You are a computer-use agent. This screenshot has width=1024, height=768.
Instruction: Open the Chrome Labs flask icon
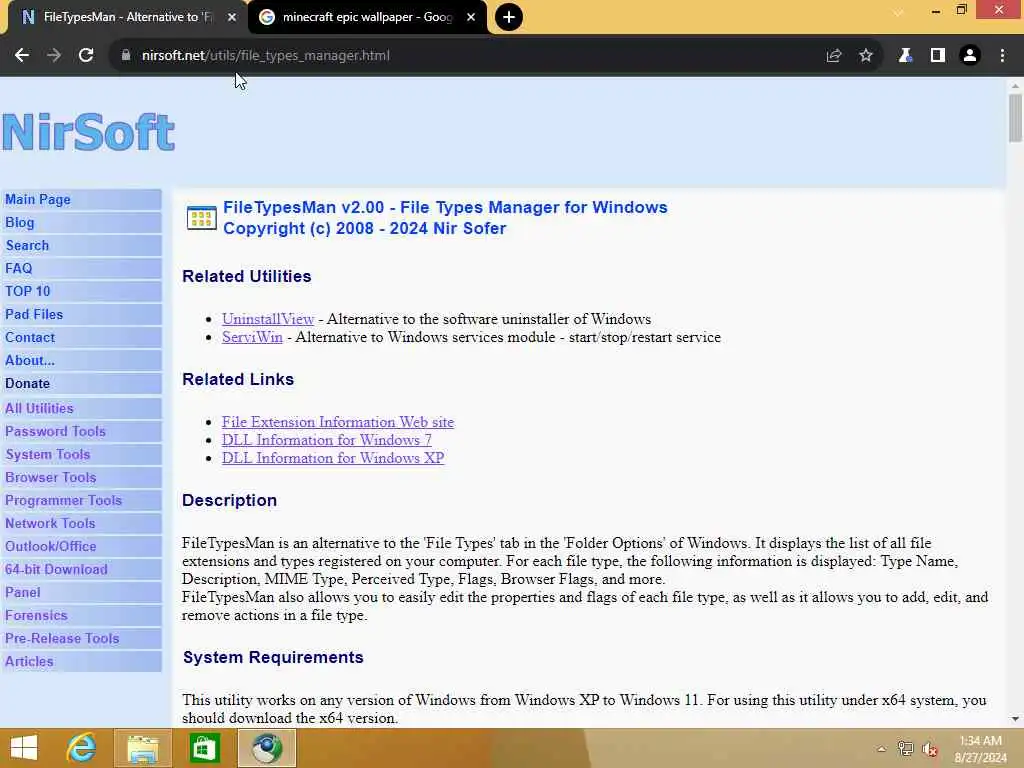(905, 56)
